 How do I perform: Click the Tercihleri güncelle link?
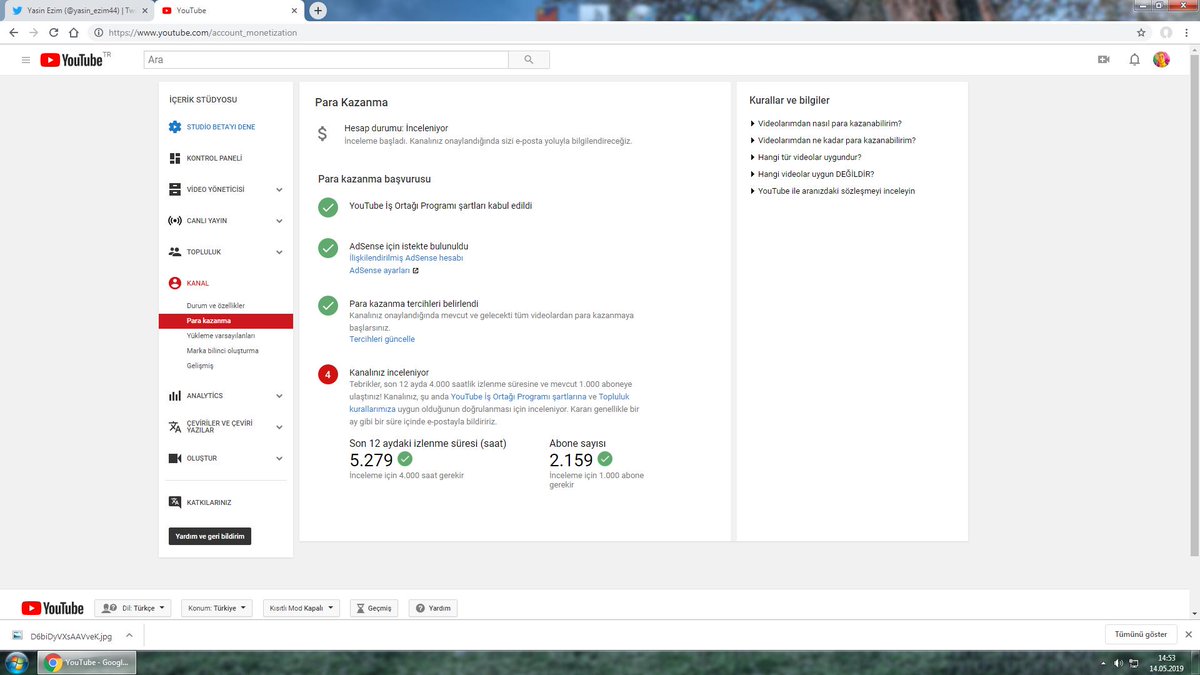(x=382, y=339)
